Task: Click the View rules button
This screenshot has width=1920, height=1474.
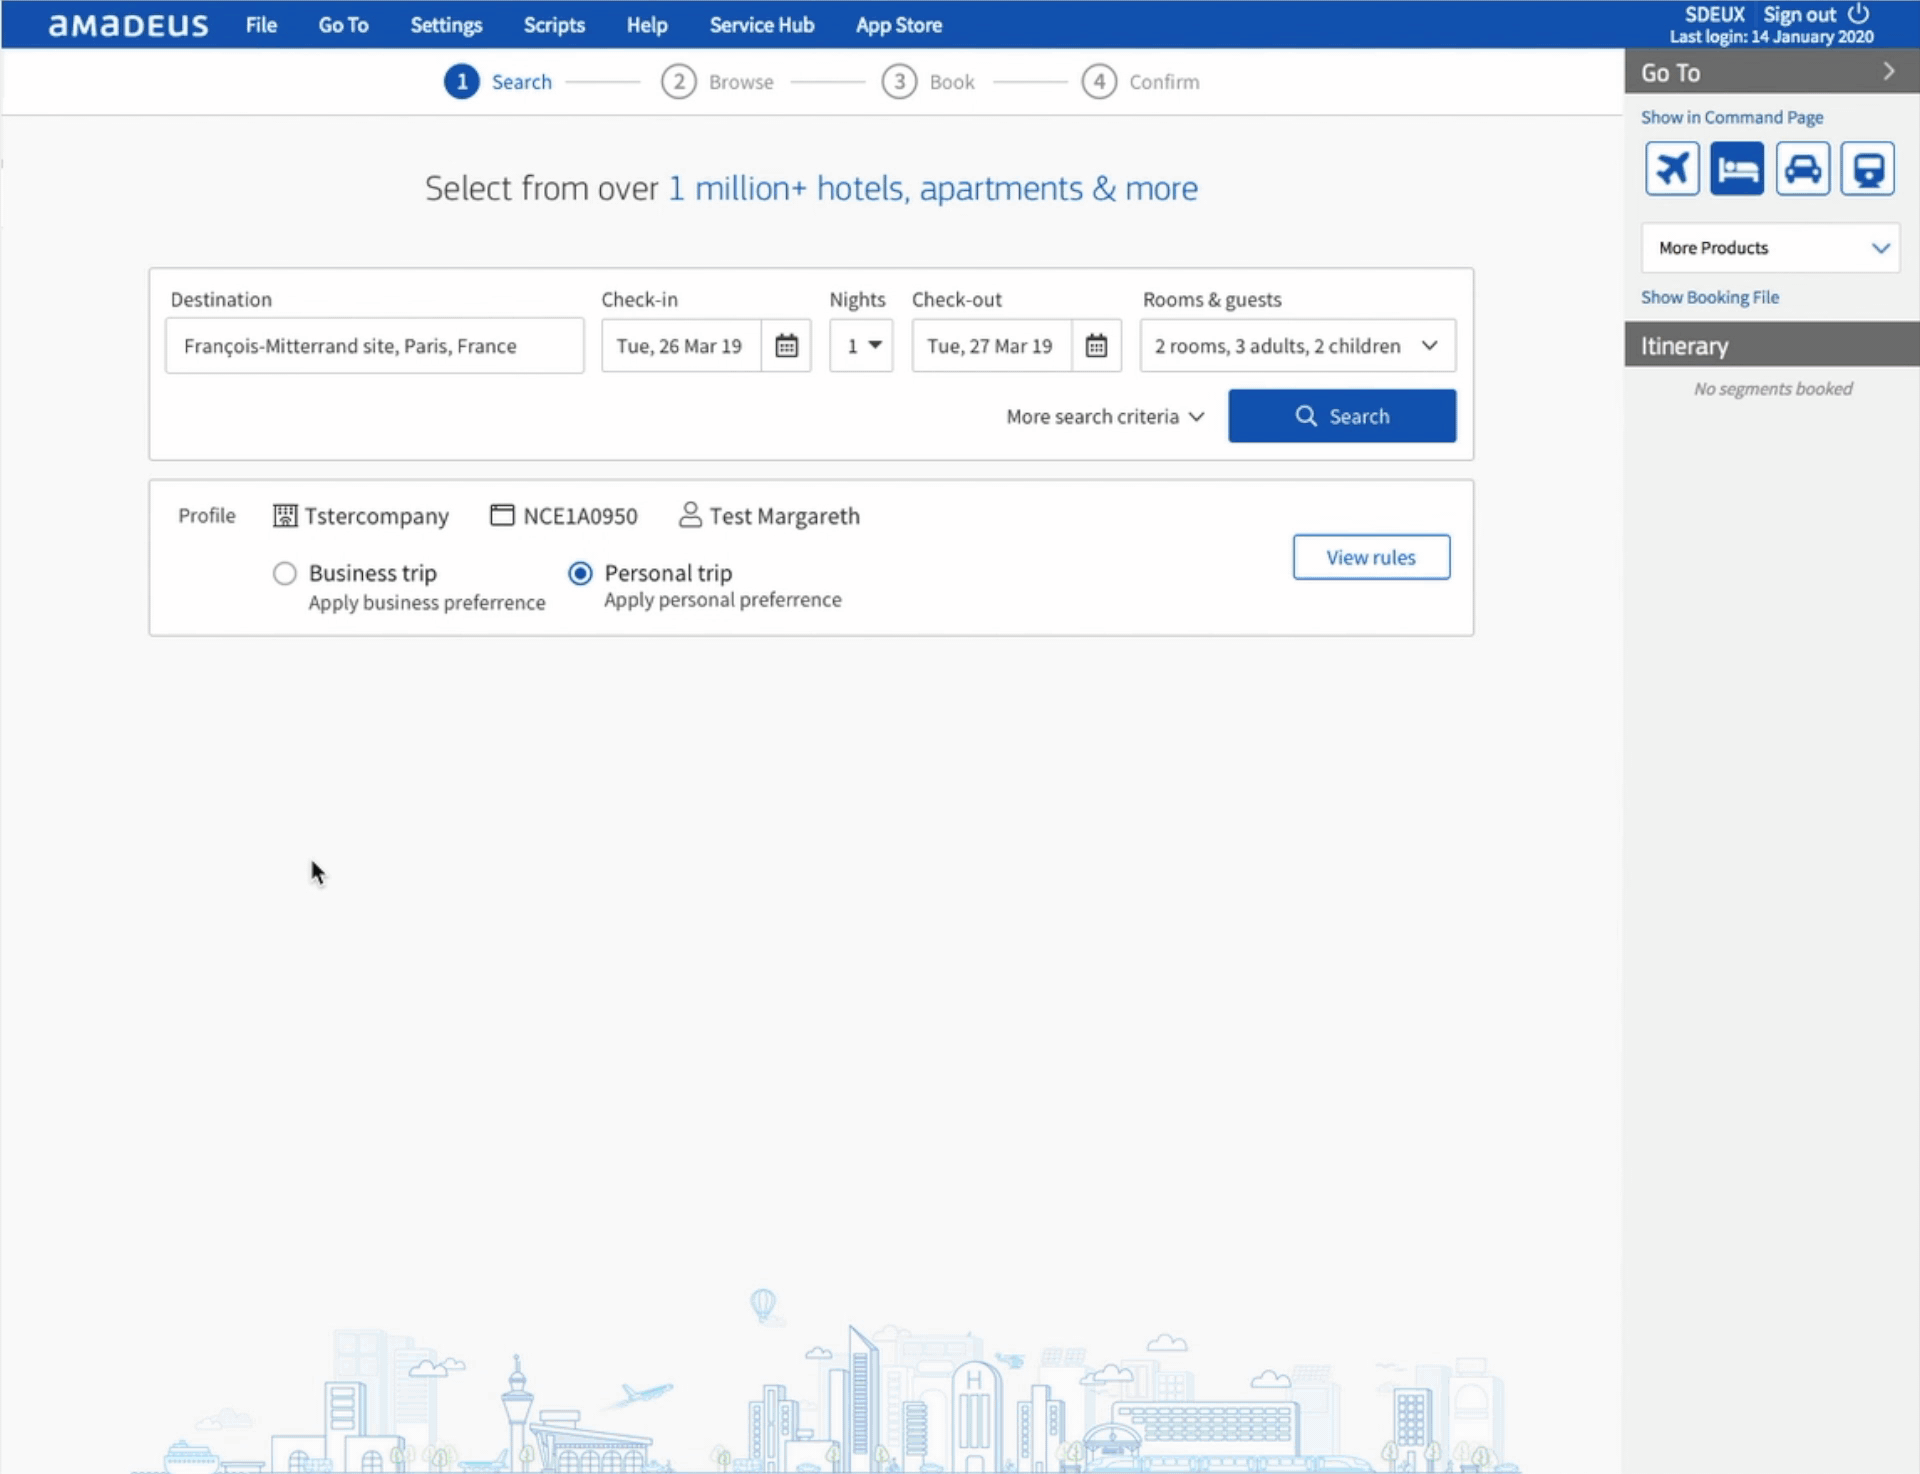Action: click(x=1371, y=557)
